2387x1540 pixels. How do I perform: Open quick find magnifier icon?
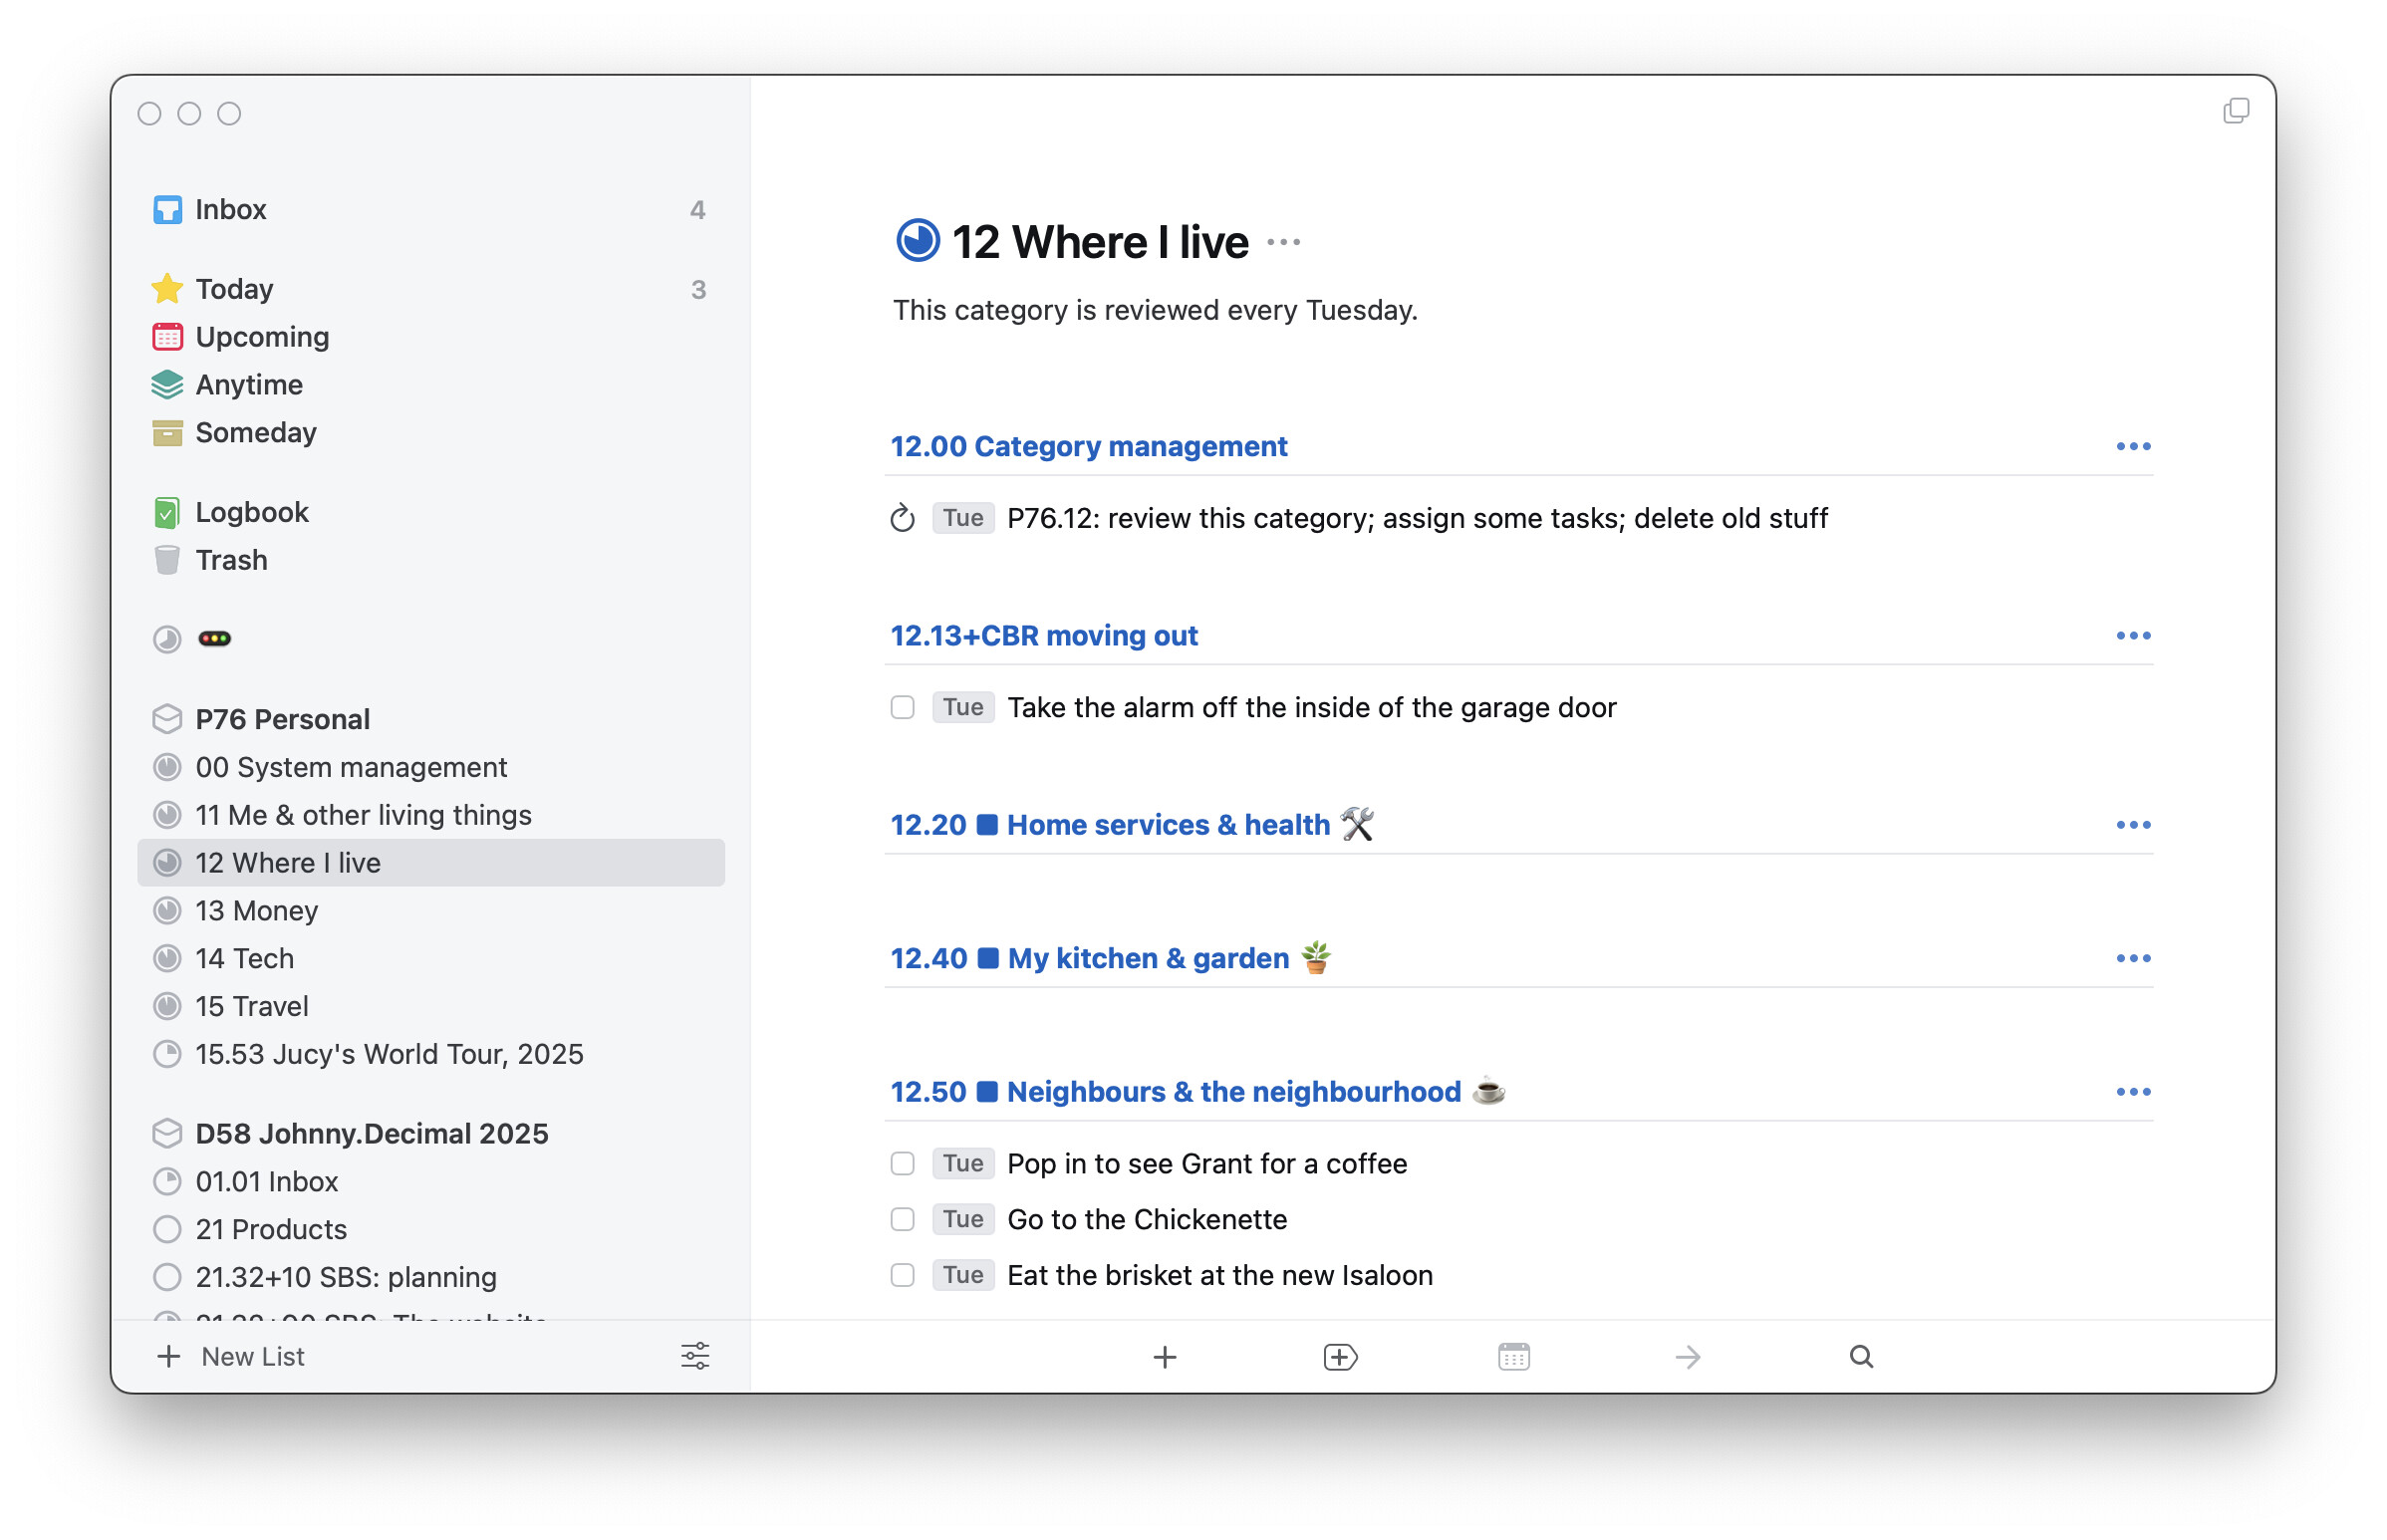(1860, 1357)
